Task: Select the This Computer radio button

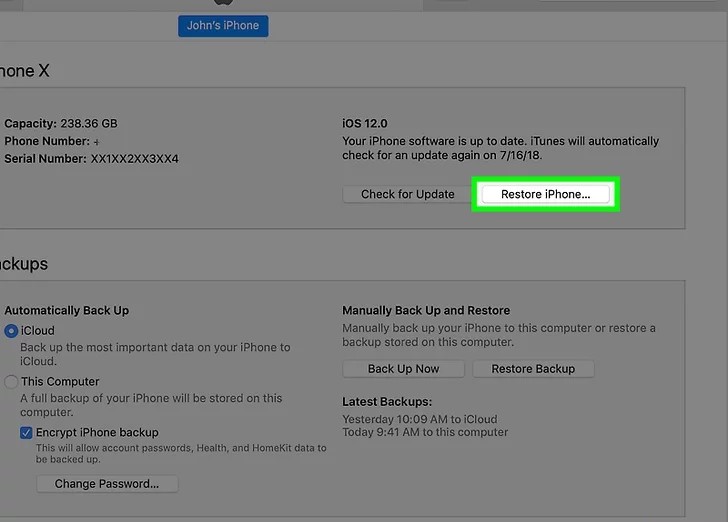Action: (11, 382)
